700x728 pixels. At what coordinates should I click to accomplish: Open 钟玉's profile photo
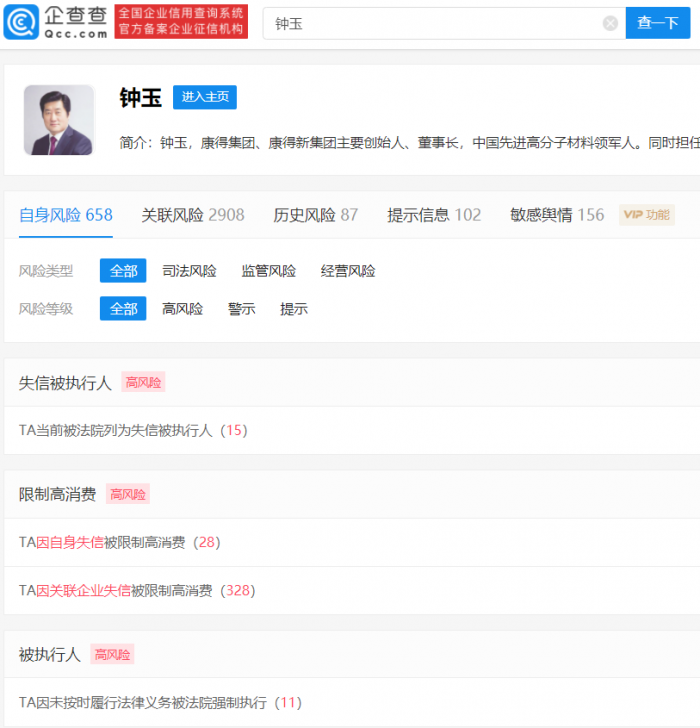[x=59, y=120]
